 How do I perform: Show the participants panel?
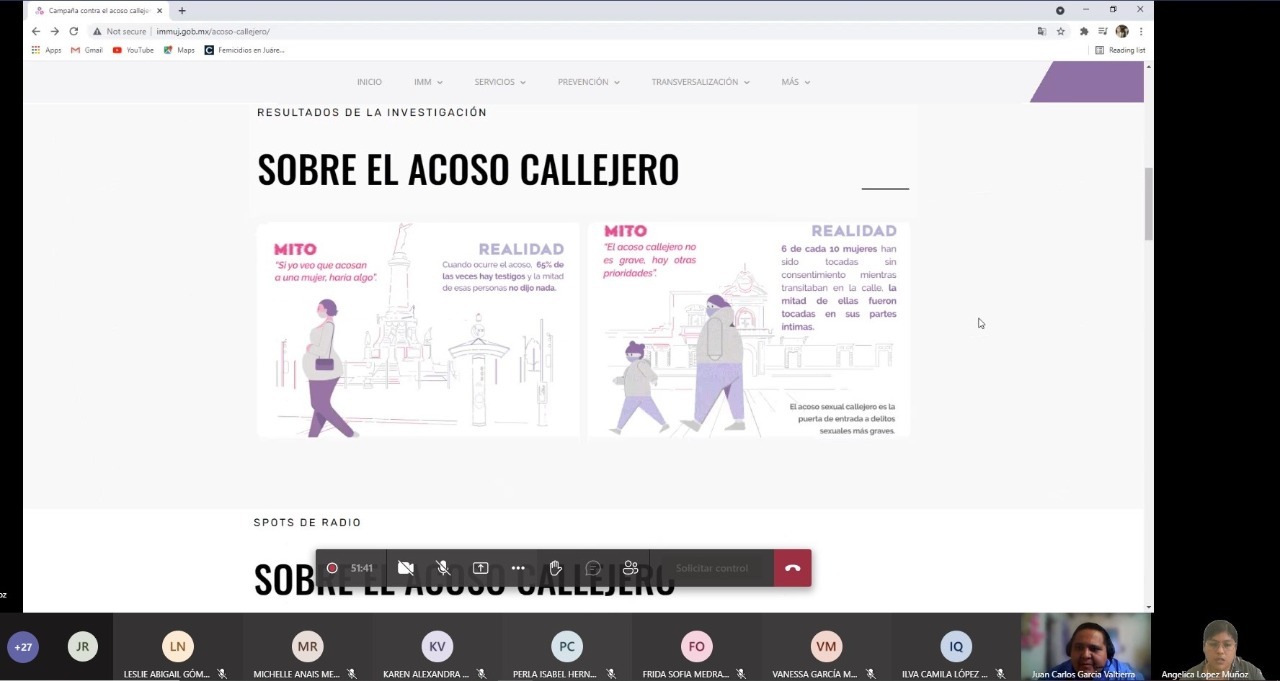[x=630, y=568]
